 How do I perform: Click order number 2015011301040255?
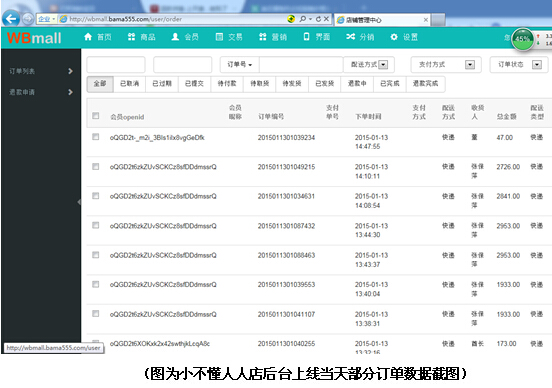(286, 344)
